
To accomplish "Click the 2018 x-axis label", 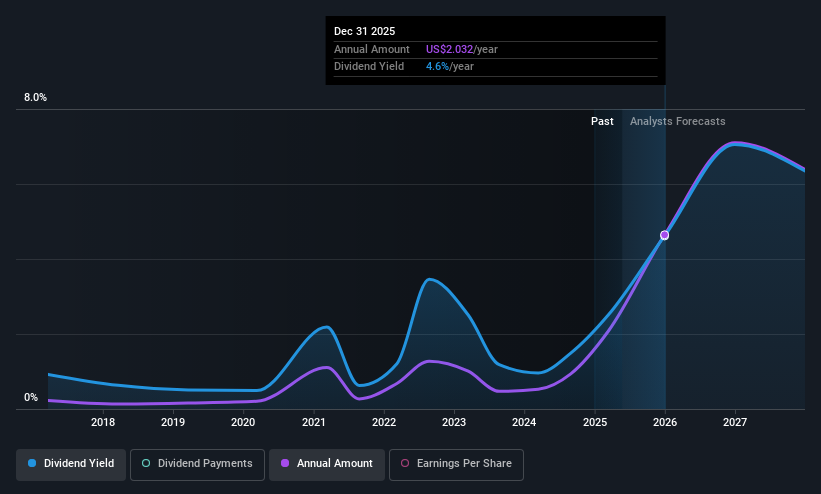I will pos(103,422).
